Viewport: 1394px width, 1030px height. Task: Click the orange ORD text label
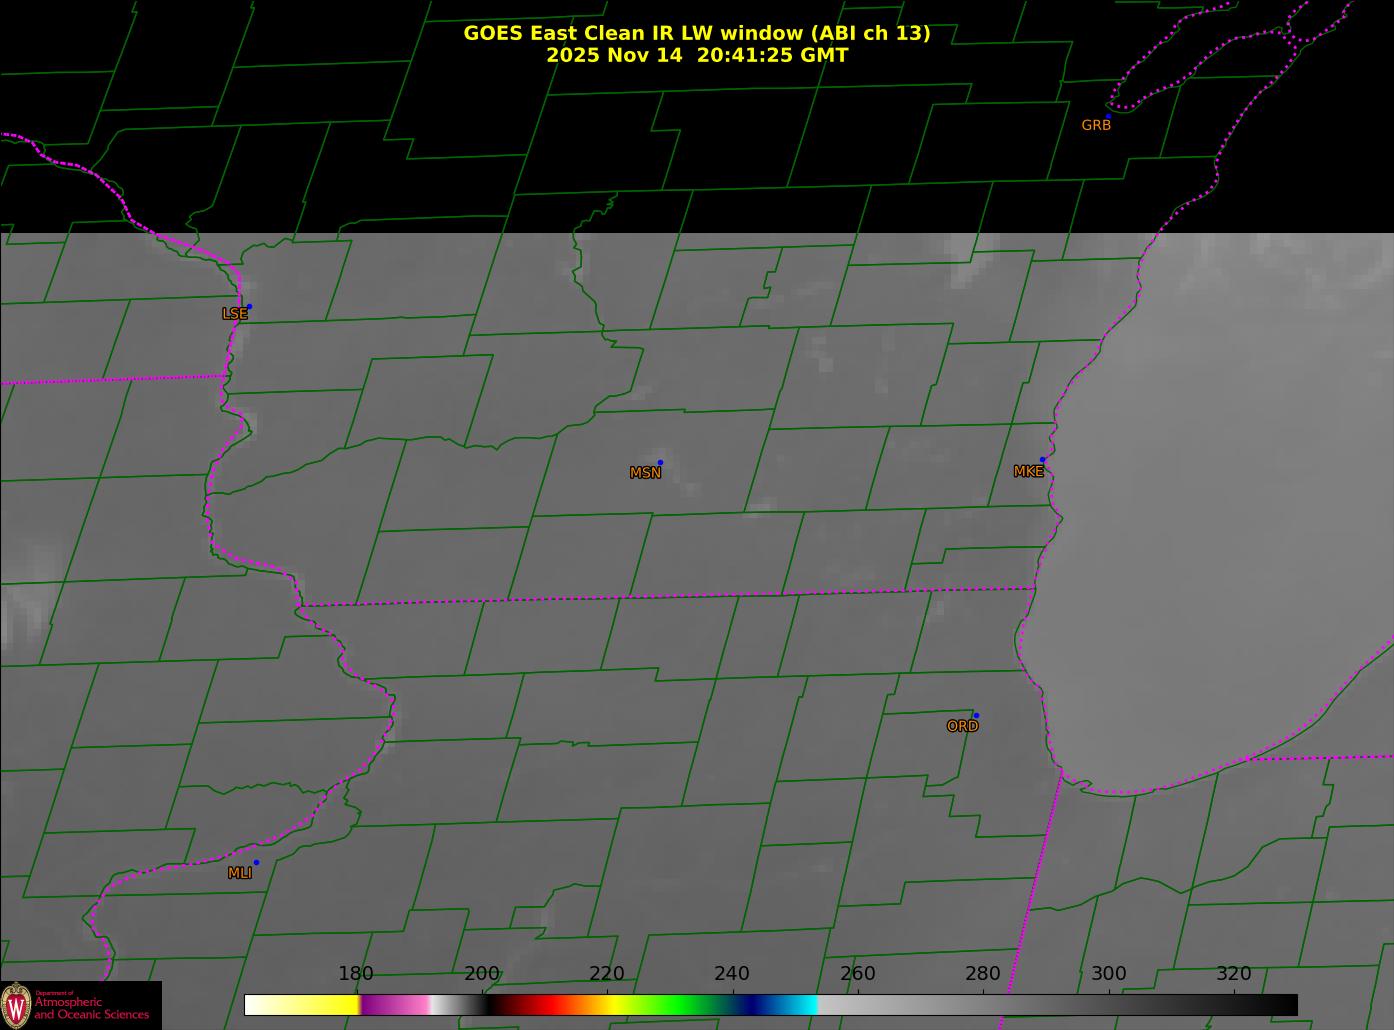coord(962,727)
